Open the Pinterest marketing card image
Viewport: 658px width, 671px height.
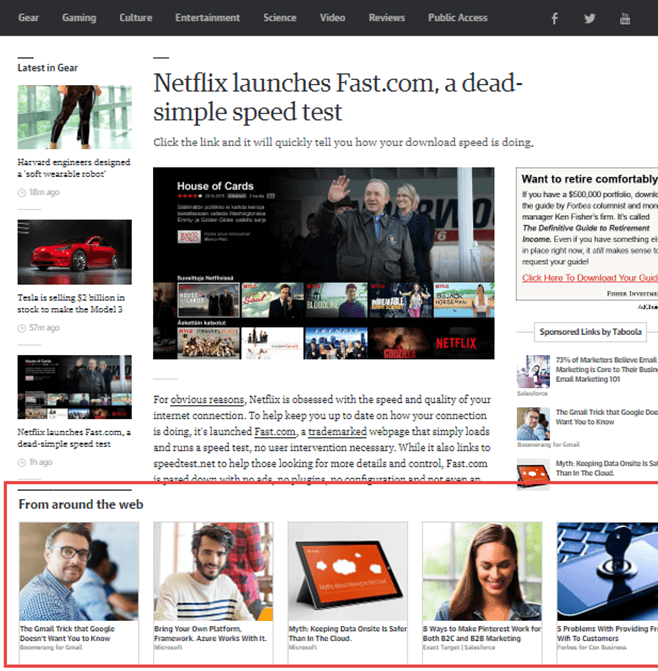(482, 571)
